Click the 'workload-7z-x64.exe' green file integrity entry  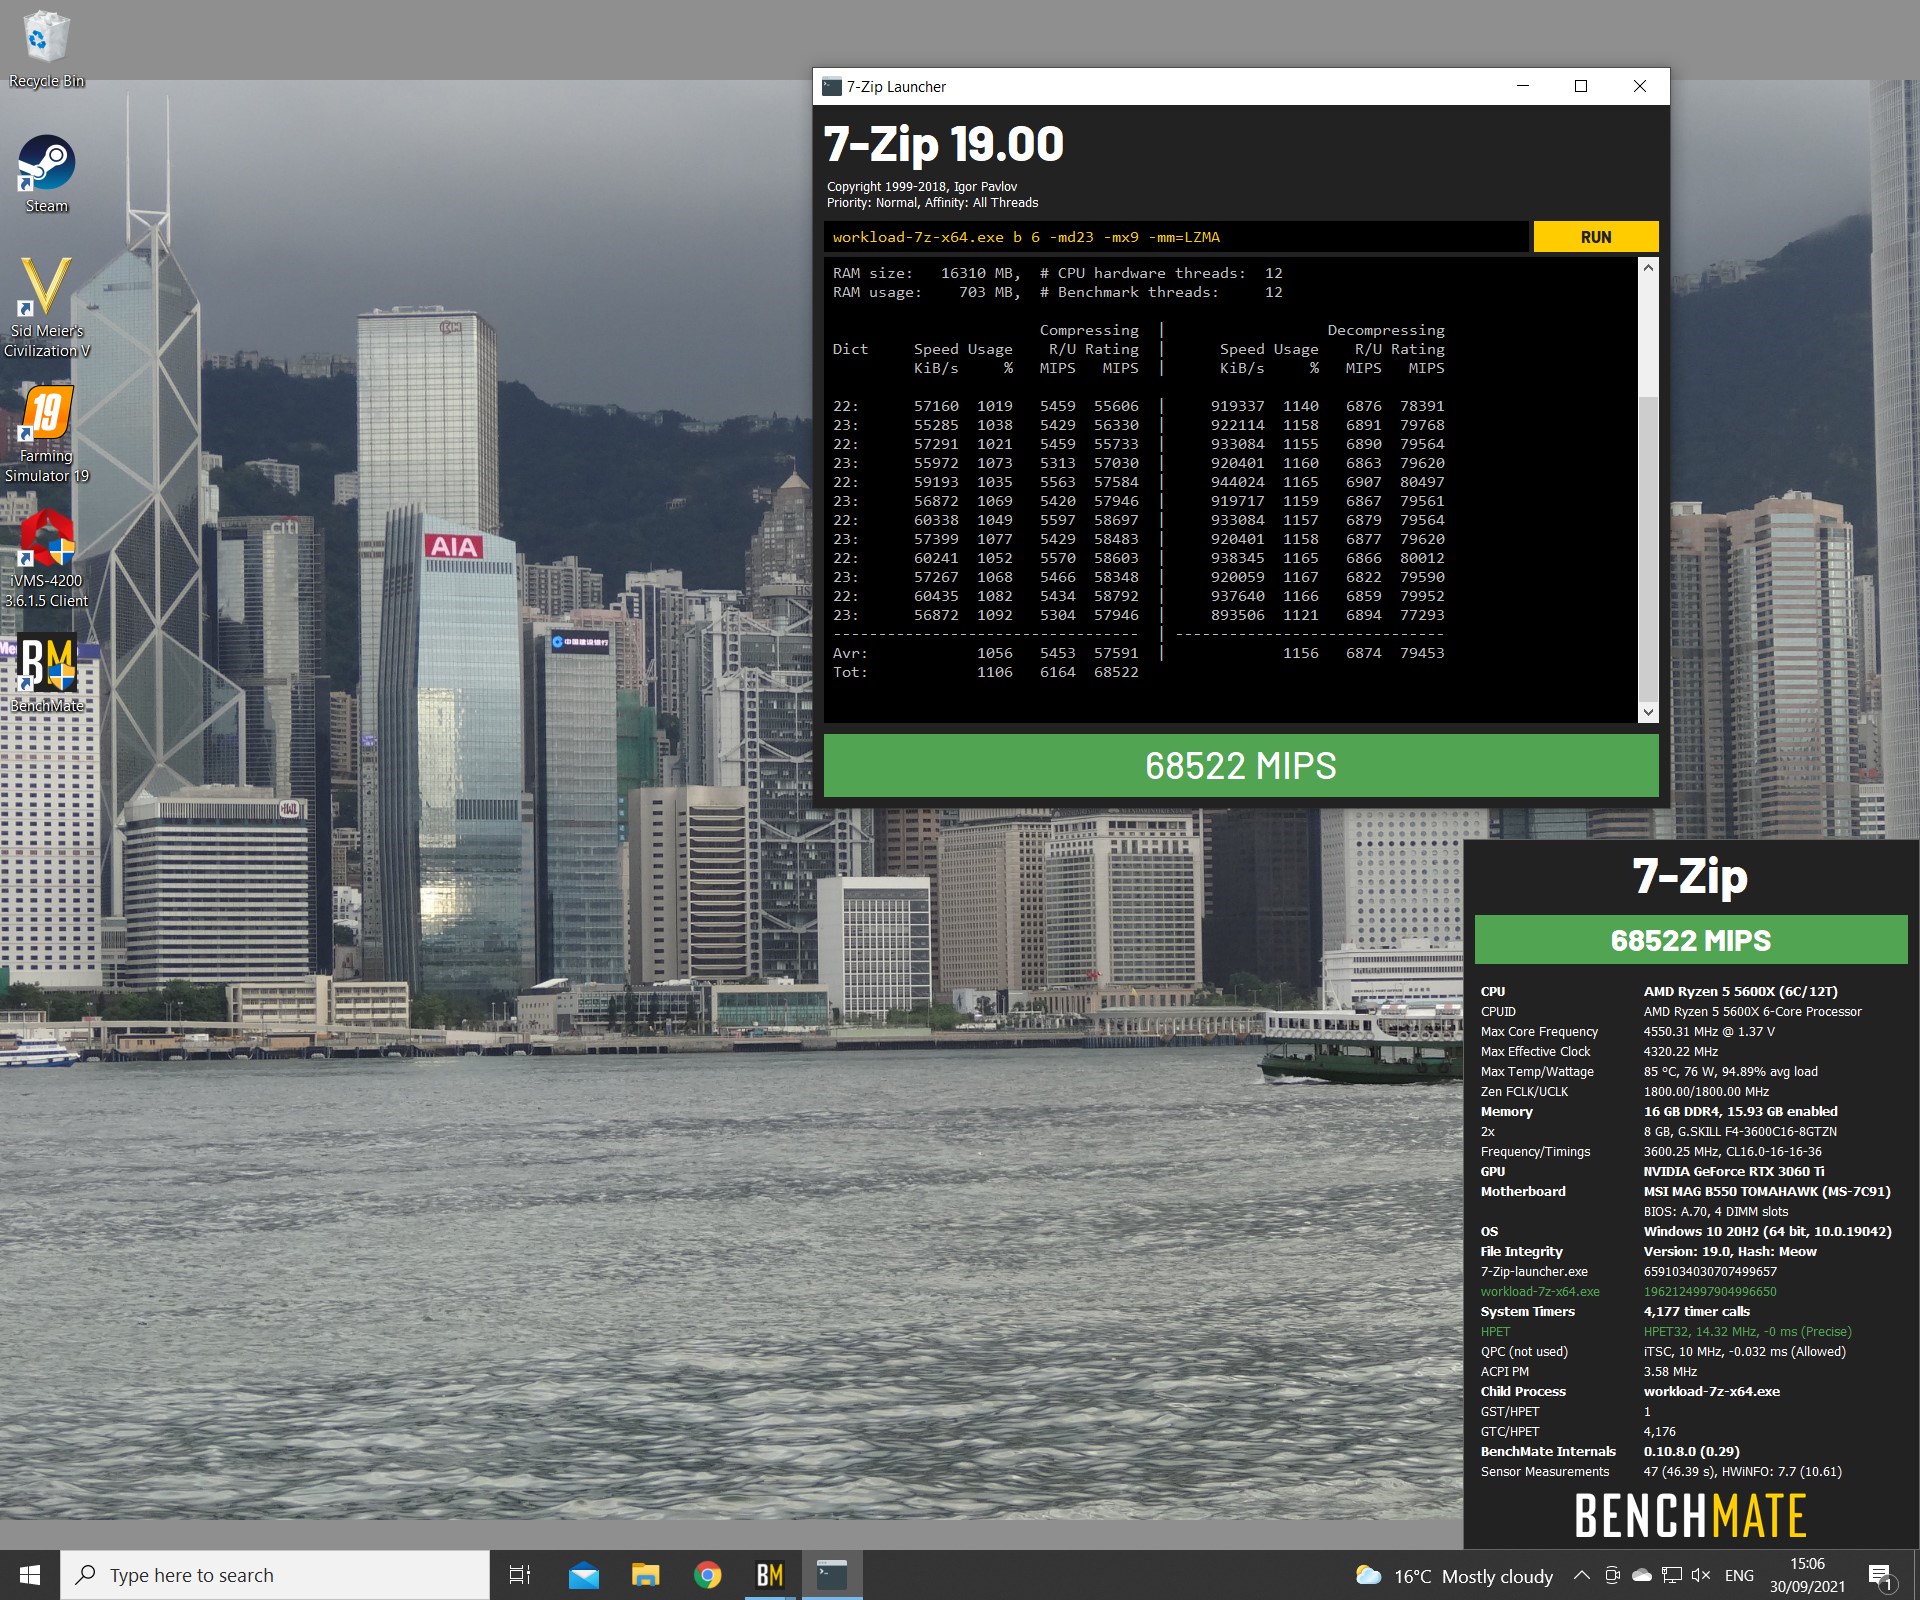1540,1291
